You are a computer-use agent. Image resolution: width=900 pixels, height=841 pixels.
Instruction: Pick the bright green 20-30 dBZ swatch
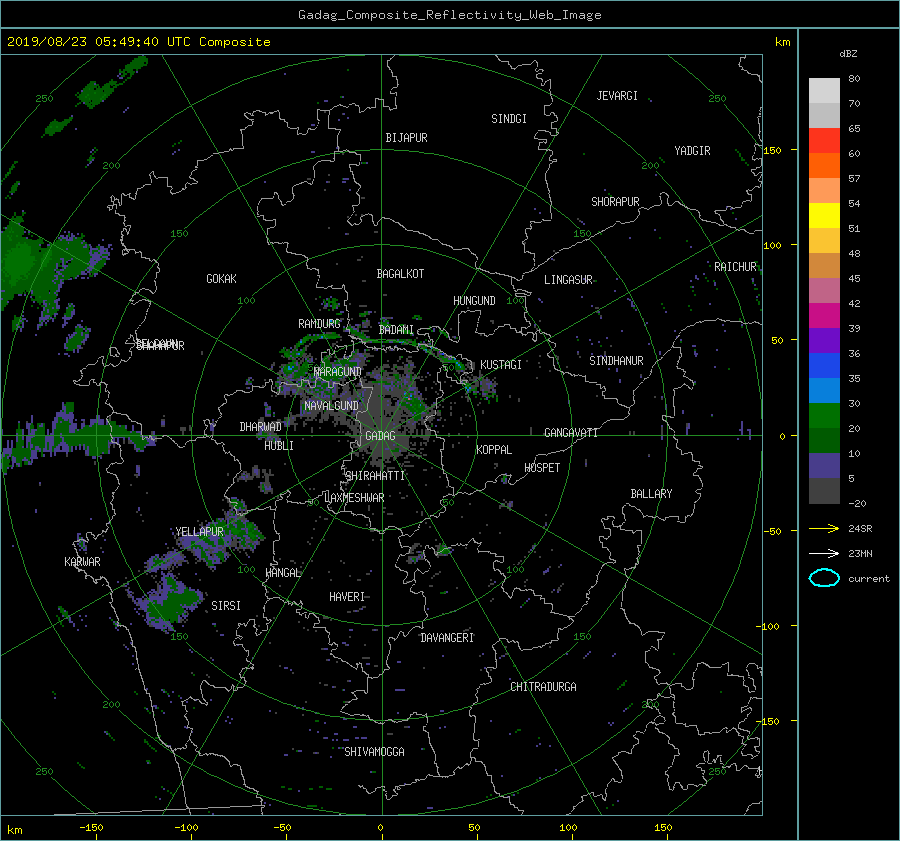824,416
